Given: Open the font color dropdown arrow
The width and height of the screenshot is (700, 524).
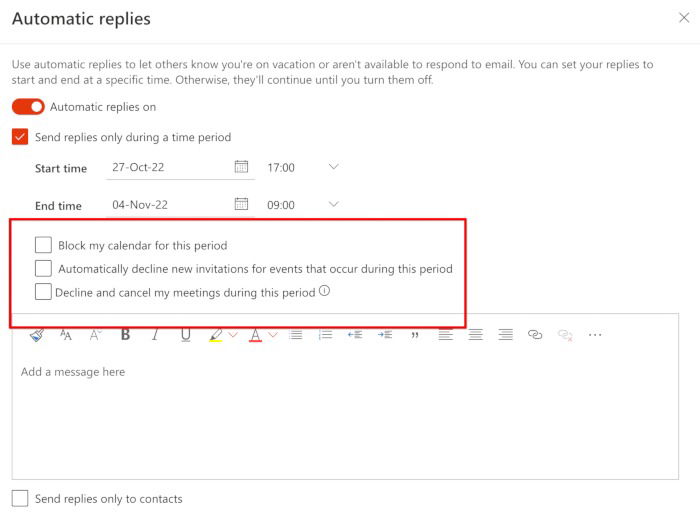Looking at the screenshot, I should [273, 335].
